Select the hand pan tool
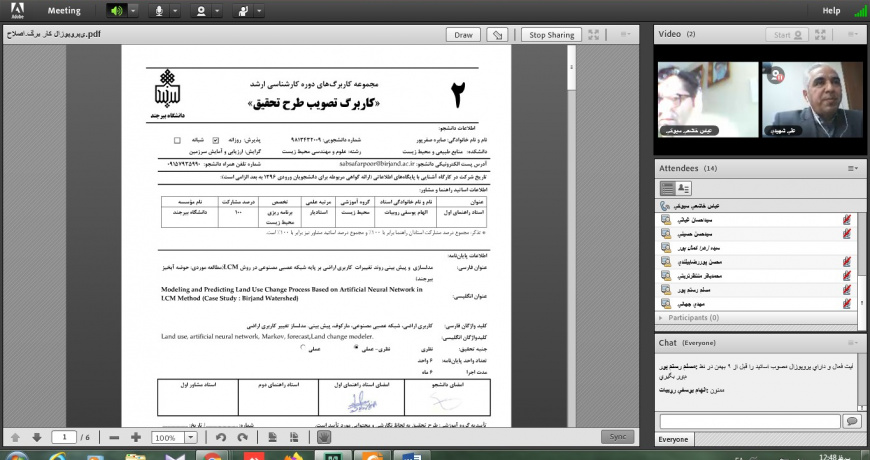The height and width of the screenshot is (460, 870). click(x=324, y=437)
